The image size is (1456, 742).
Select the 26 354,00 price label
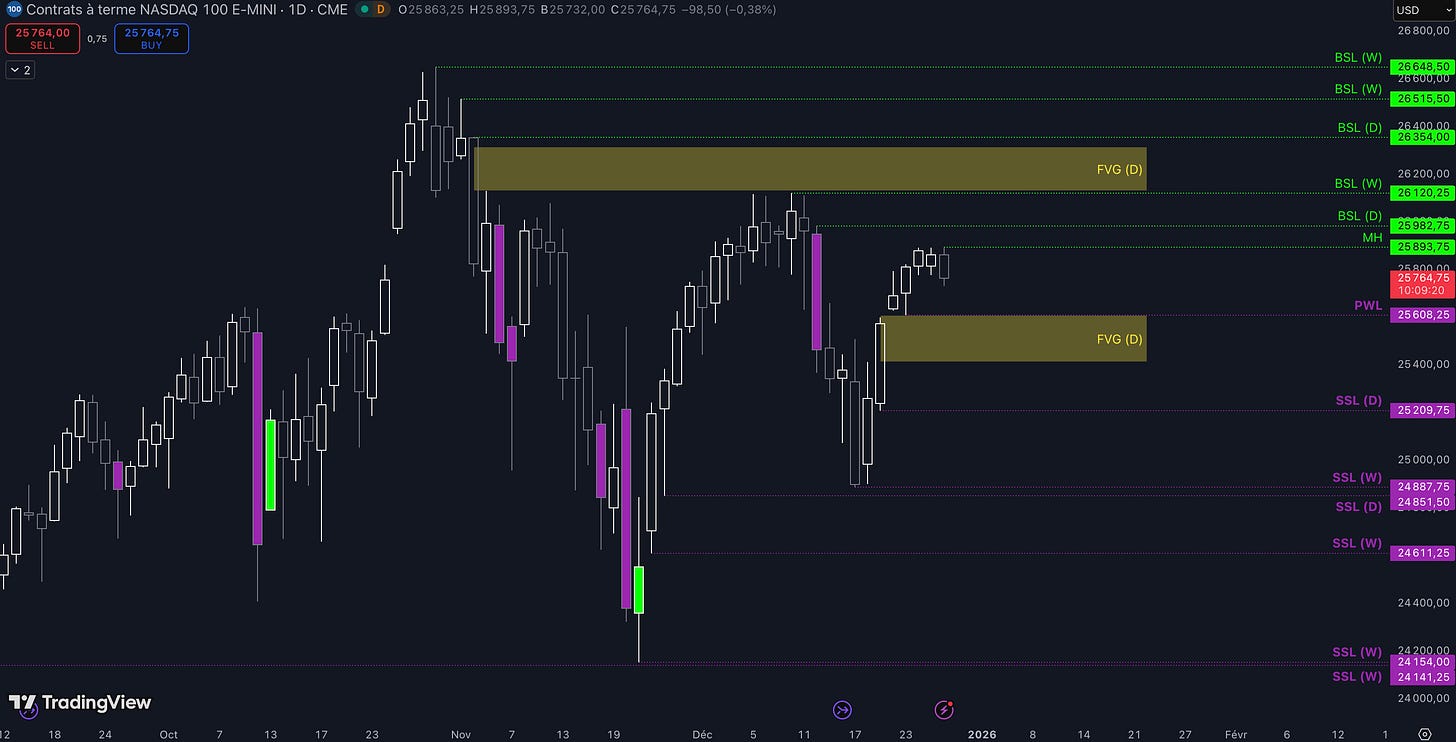[1422, 137]
